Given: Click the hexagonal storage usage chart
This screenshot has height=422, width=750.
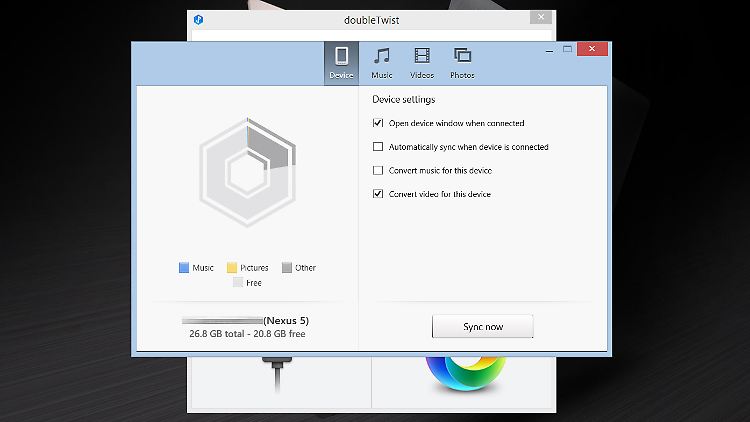Looking at the screenshot, I should (x=247, y=172).
